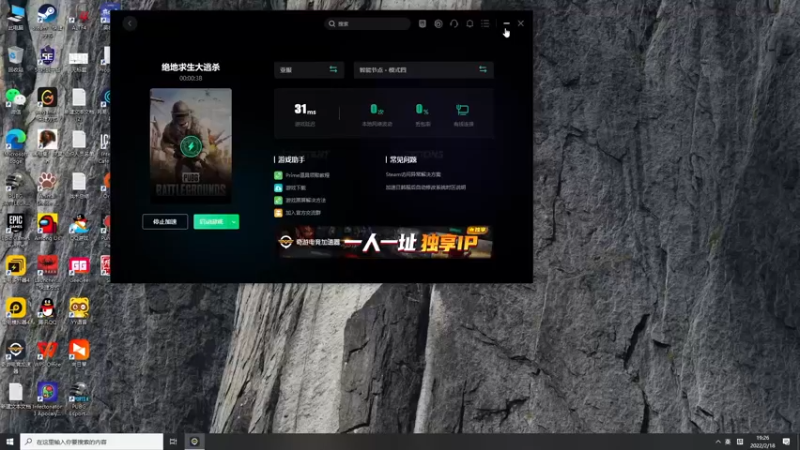
Task: Open the notifications bell icon
Action: click(x=470, y=23)
